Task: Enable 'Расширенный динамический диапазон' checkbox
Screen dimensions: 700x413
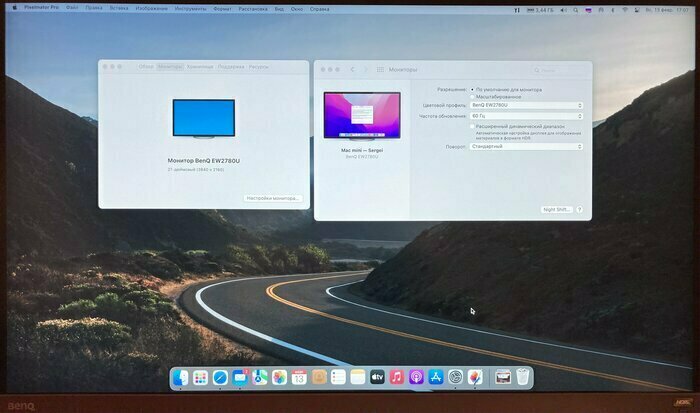Action: [x=472, y=126]
